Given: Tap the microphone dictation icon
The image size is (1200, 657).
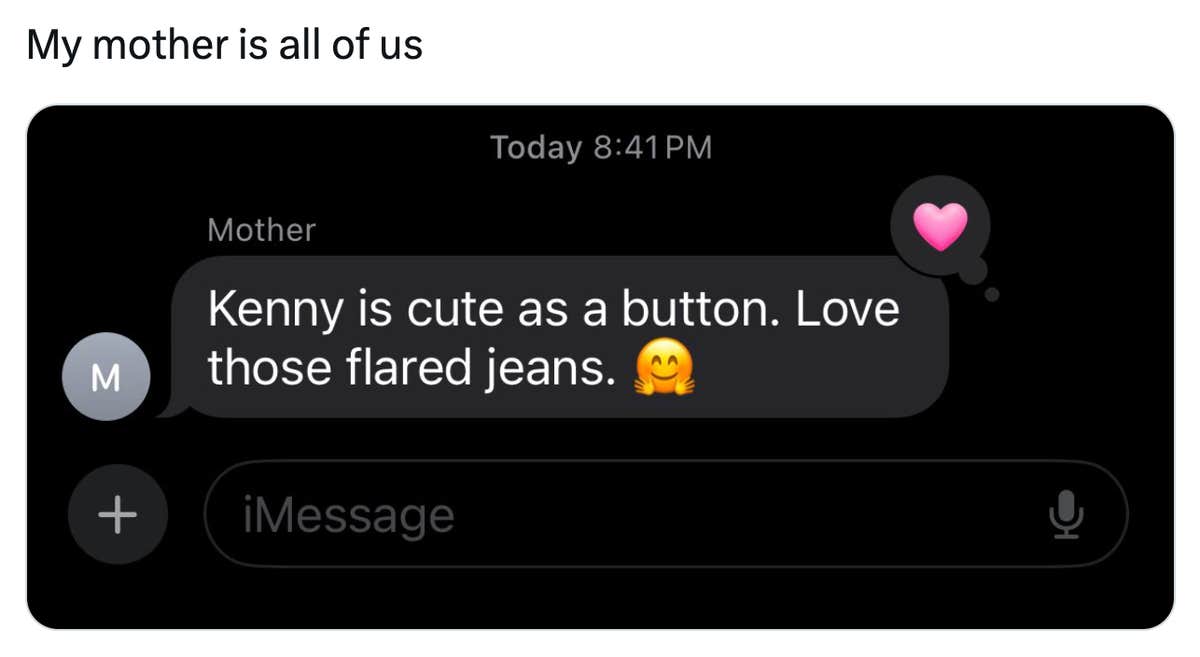Looking at the screenshot, I should click(x=1065, y=515).
